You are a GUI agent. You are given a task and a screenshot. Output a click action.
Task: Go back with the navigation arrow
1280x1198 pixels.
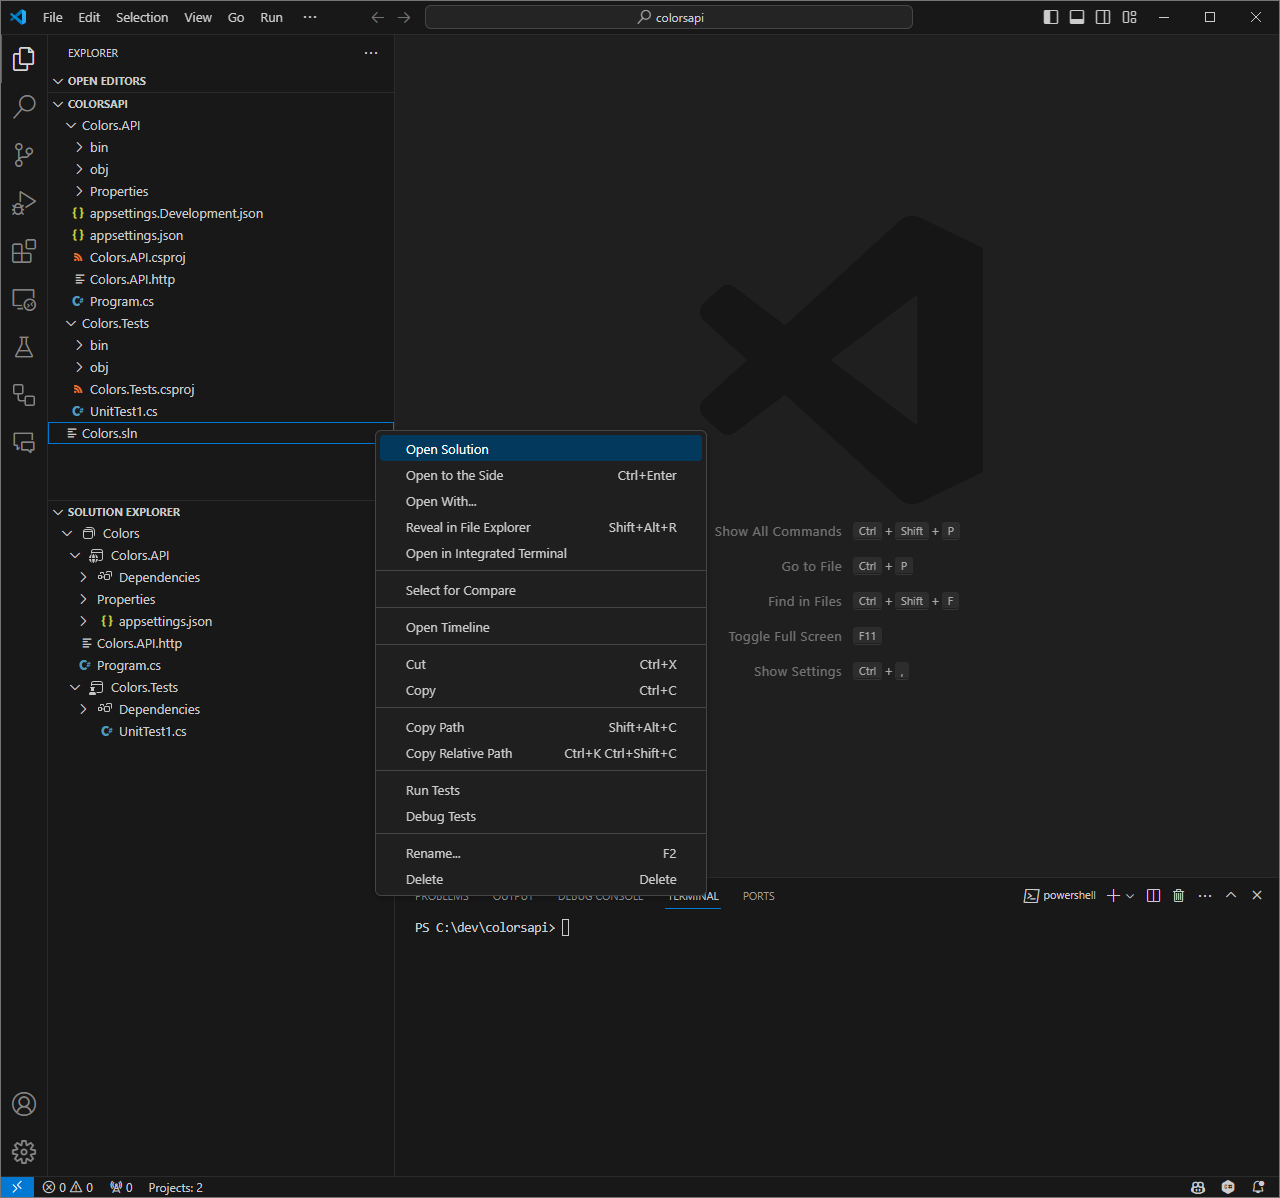[377, 17]
